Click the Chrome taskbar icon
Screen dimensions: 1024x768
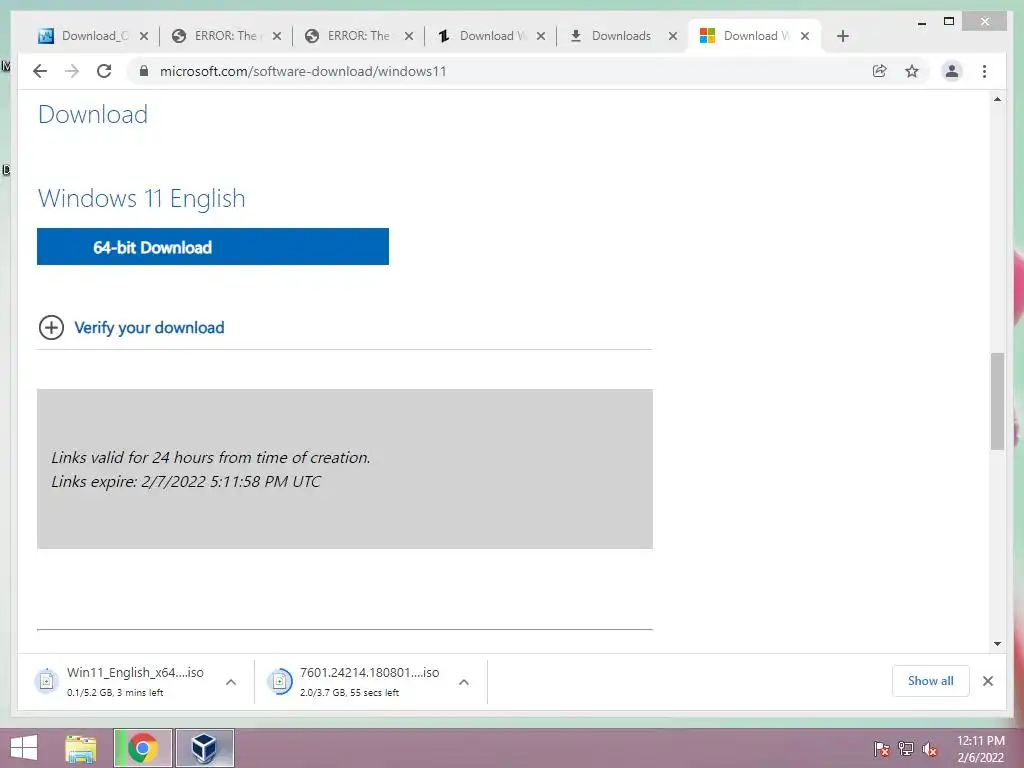coord(142,748)
